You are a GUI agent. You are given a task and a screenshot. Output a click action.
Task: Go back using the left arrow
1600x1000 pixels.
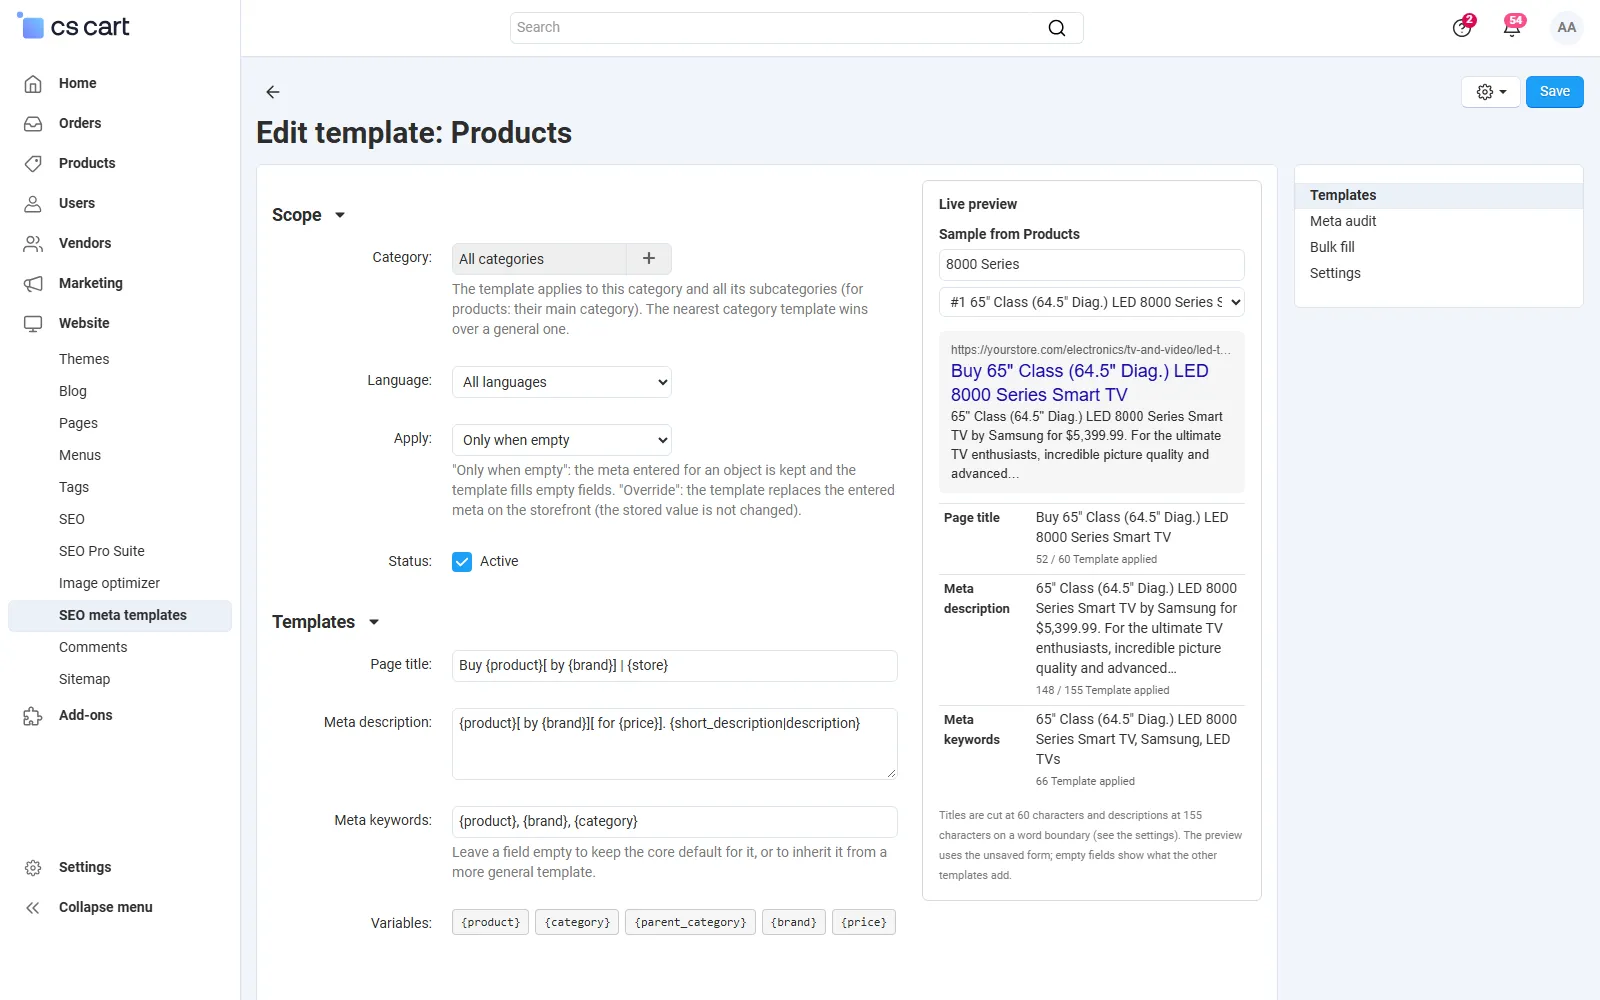coord(273,92)
